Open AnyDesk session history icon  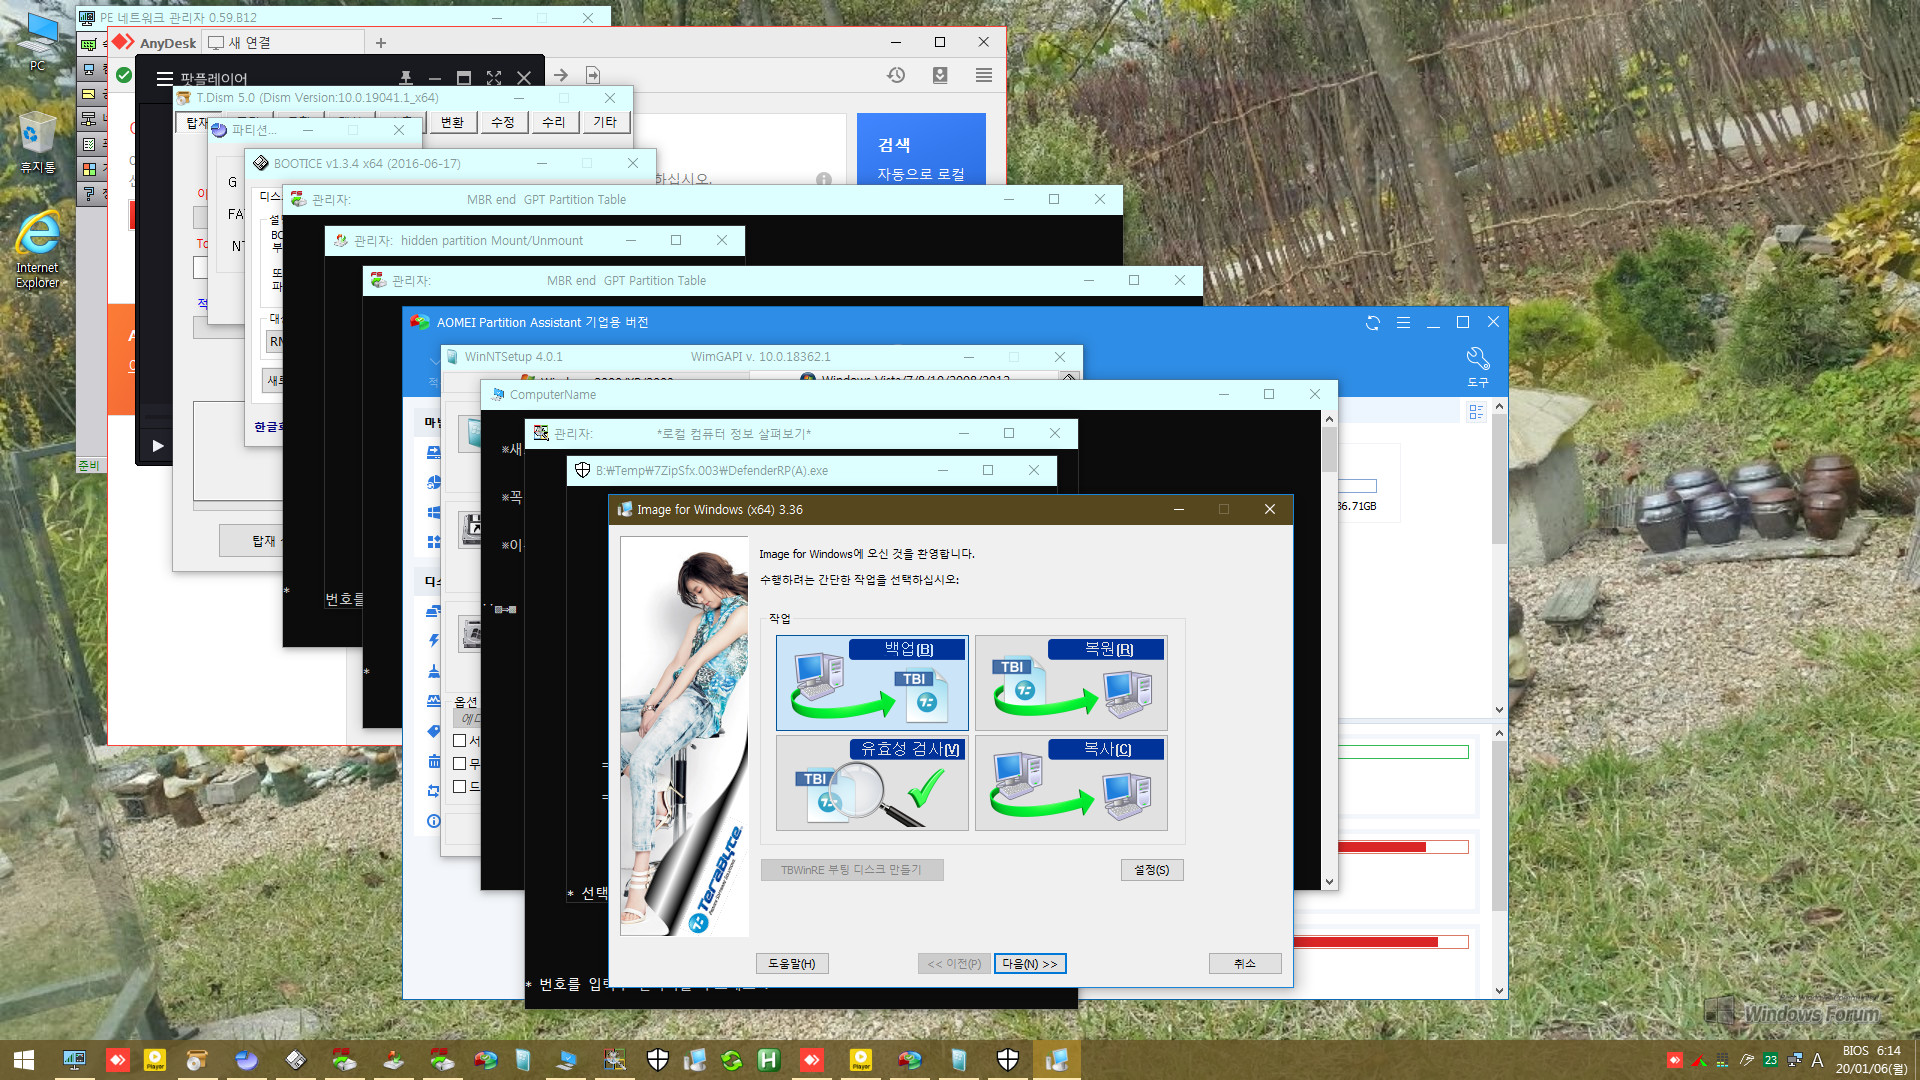pyautogui.click(x=896, y=76)
